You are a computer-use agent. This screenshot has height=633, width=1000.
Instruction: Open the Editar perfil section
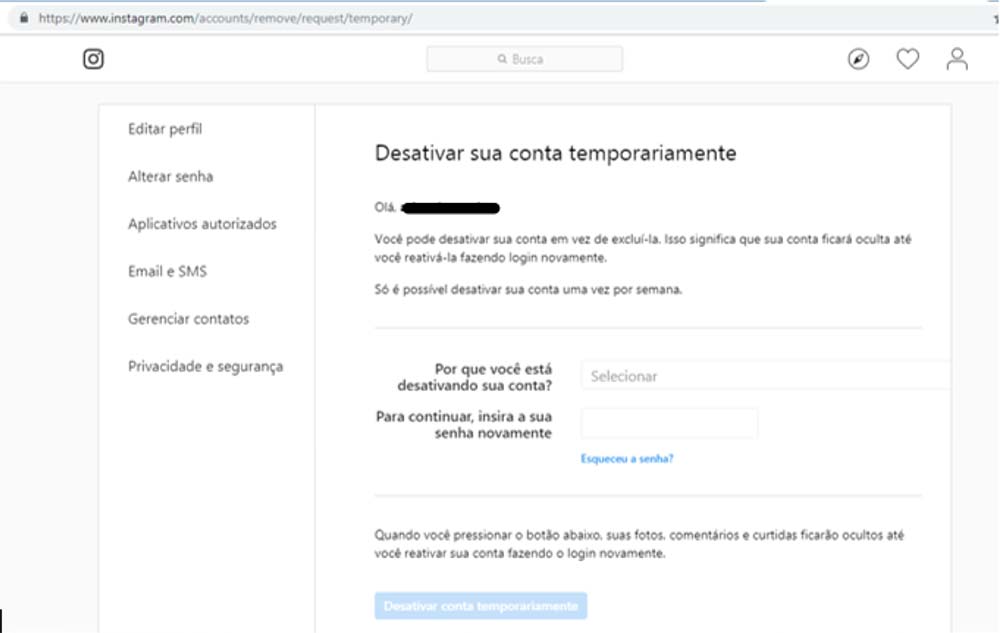[x=165, y=129]
